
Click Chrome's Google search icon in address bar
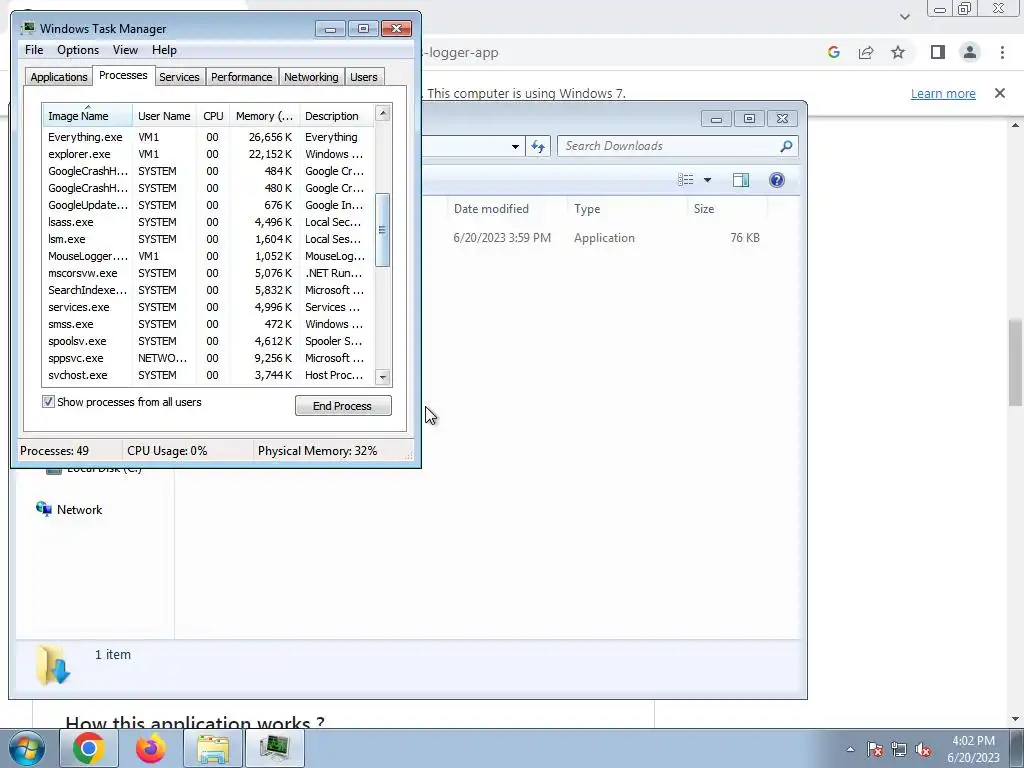pyautogui.click(x=833, y=52)
